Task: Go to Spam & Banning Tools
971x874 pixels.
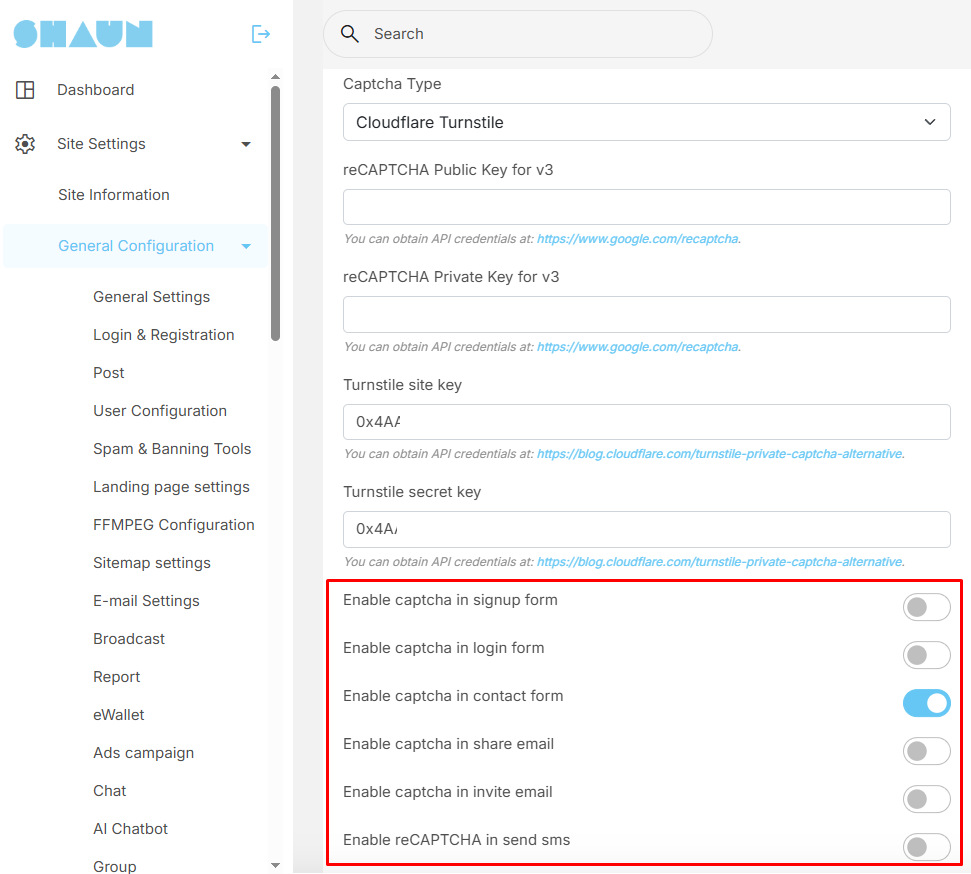Action: click(x=172, y=449)
